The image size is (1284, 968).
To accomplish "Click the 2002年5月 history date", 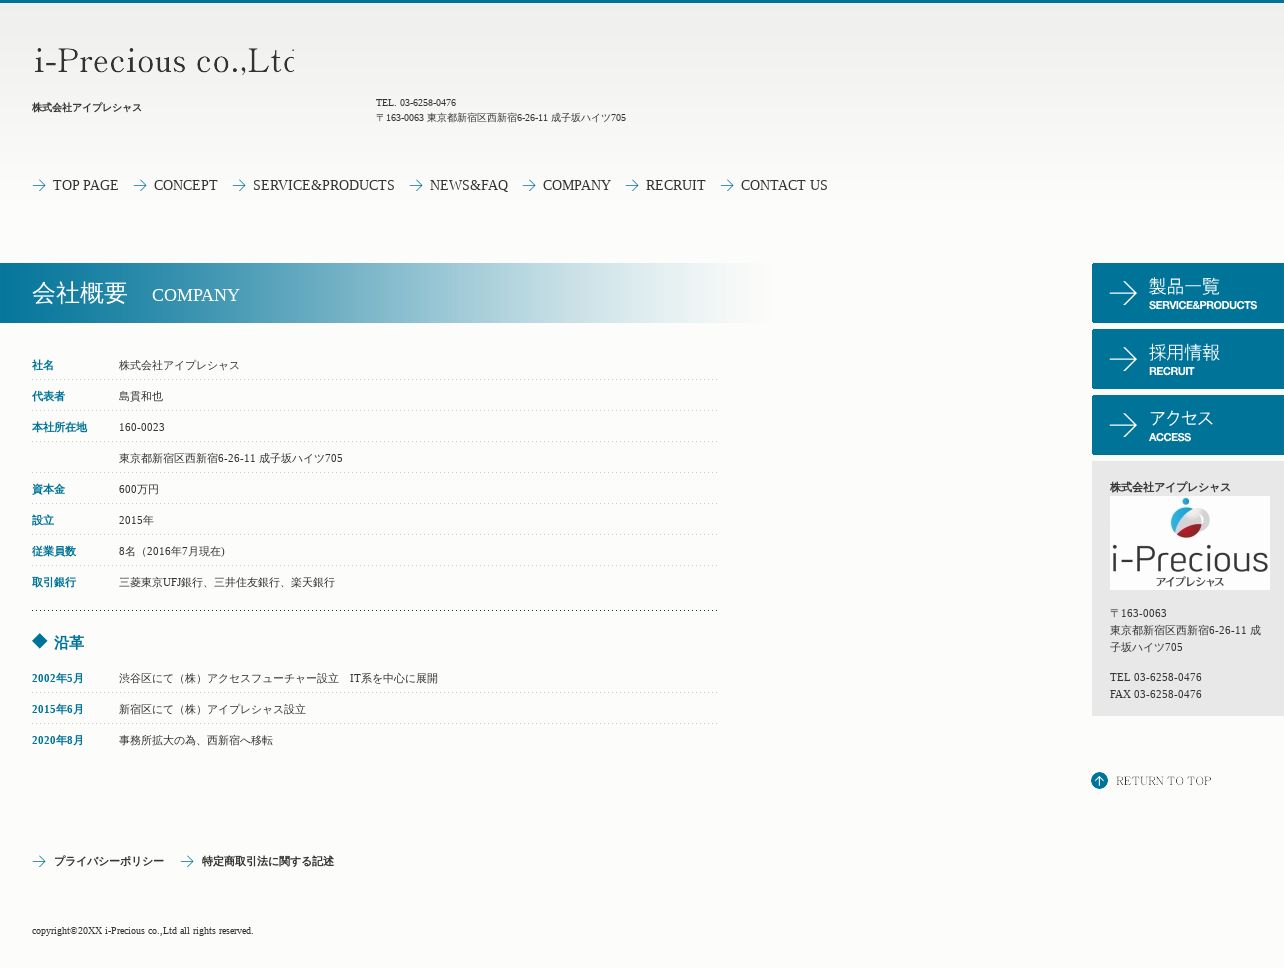I will click(x=58, y=678).
